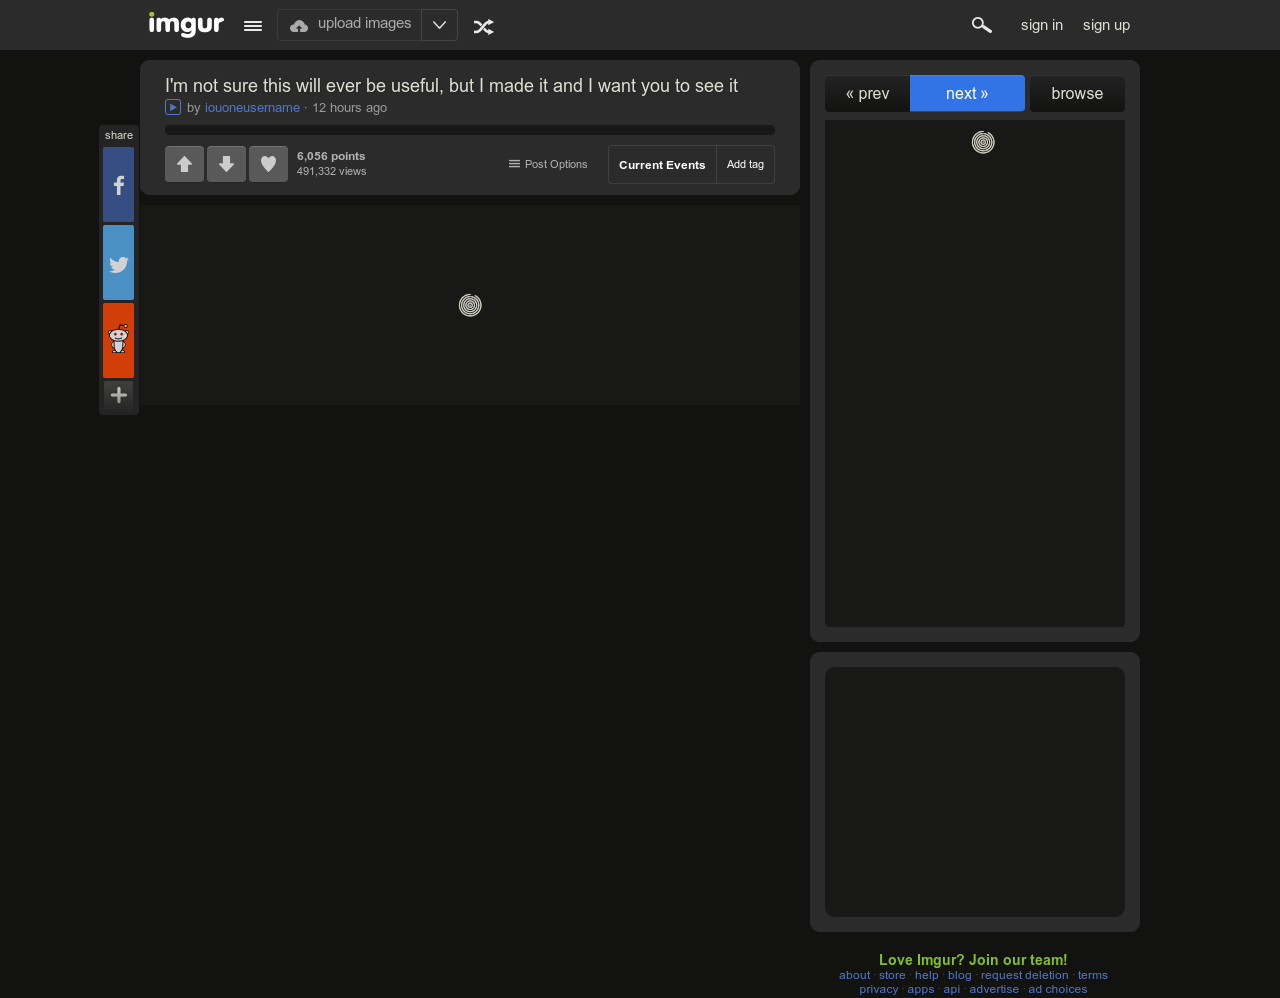Open the search magnifier icon
Viewport: 1280px width, 998px height.
(982, 25)
